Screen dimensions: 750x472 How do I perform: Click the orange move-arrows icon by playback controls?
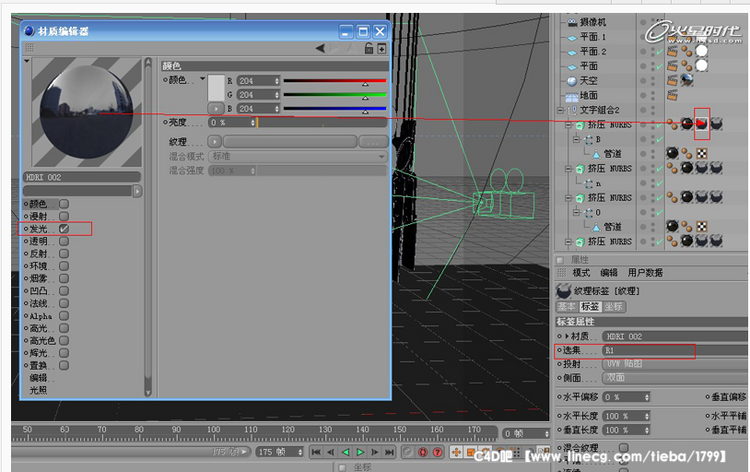[456, 451]
